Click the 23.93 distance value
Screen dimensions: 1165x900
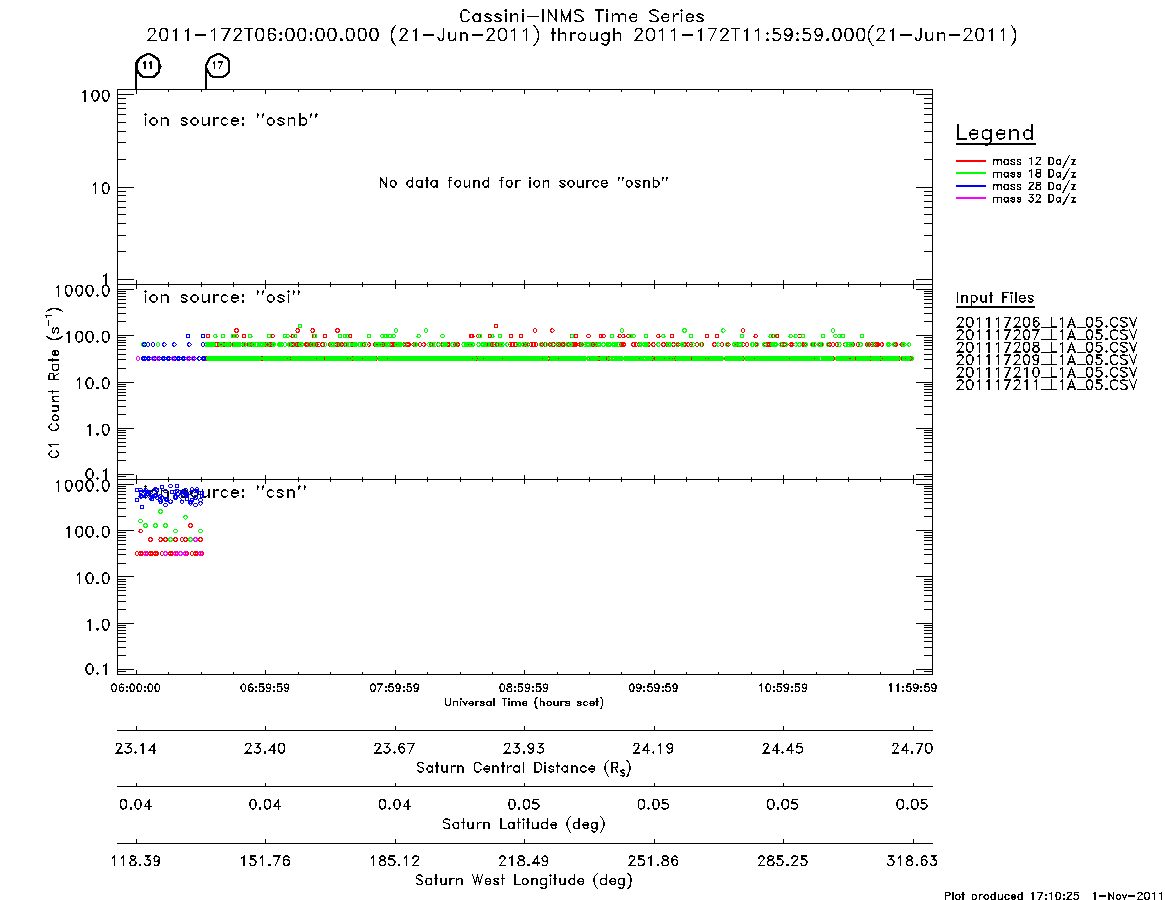[x=524, y=748]
